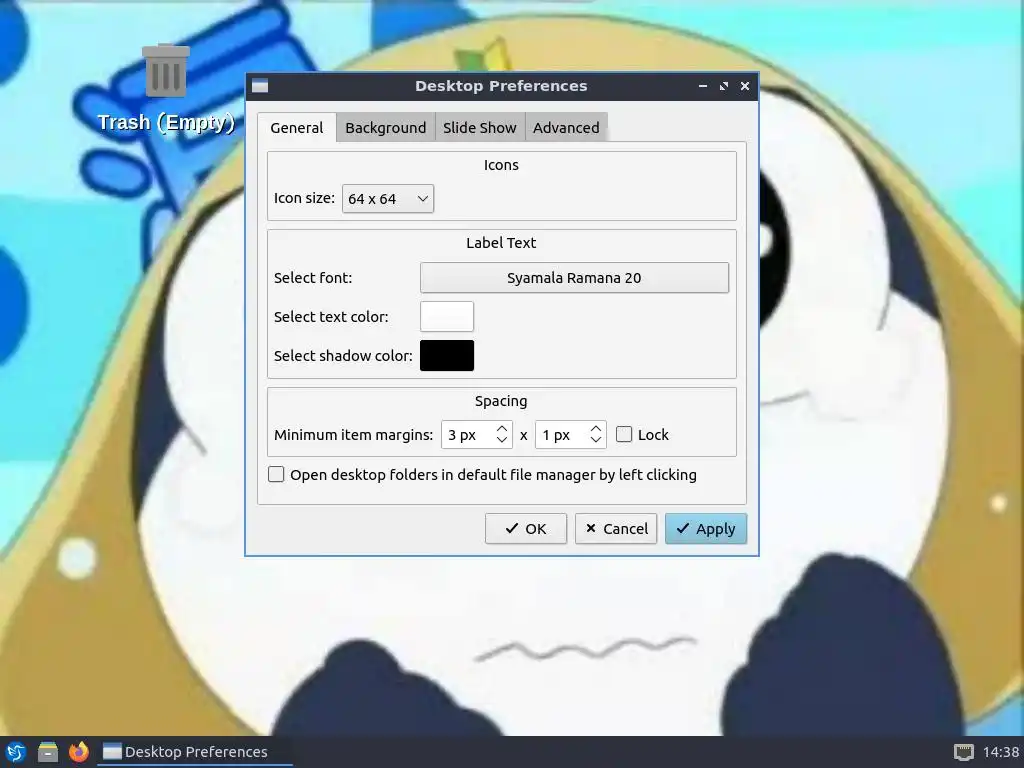Image resolution: width=1024 pixels, height=768 pixels.
Task: Click the network status tray icon
Action: tap(963, 752)
